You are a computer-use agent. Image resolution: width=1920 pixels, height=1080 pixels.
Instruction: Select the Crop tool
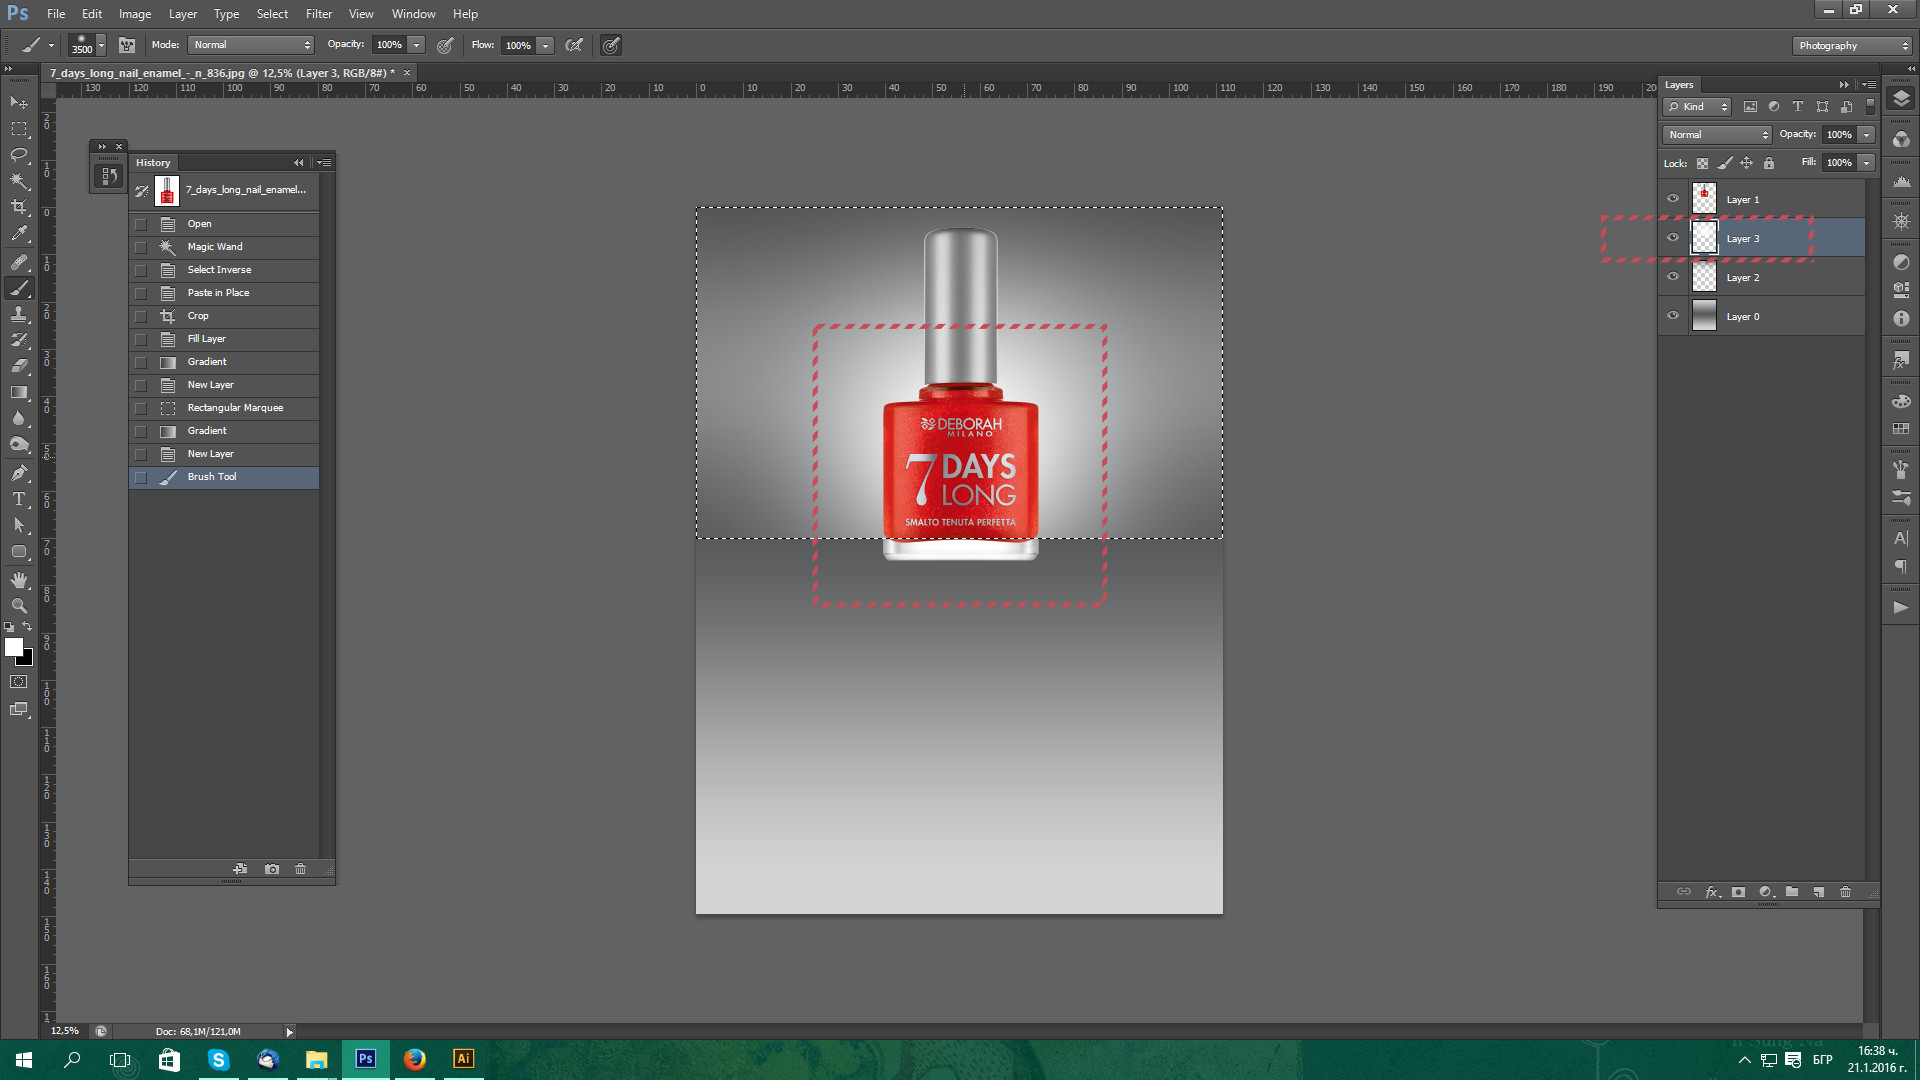coord(19,206)
